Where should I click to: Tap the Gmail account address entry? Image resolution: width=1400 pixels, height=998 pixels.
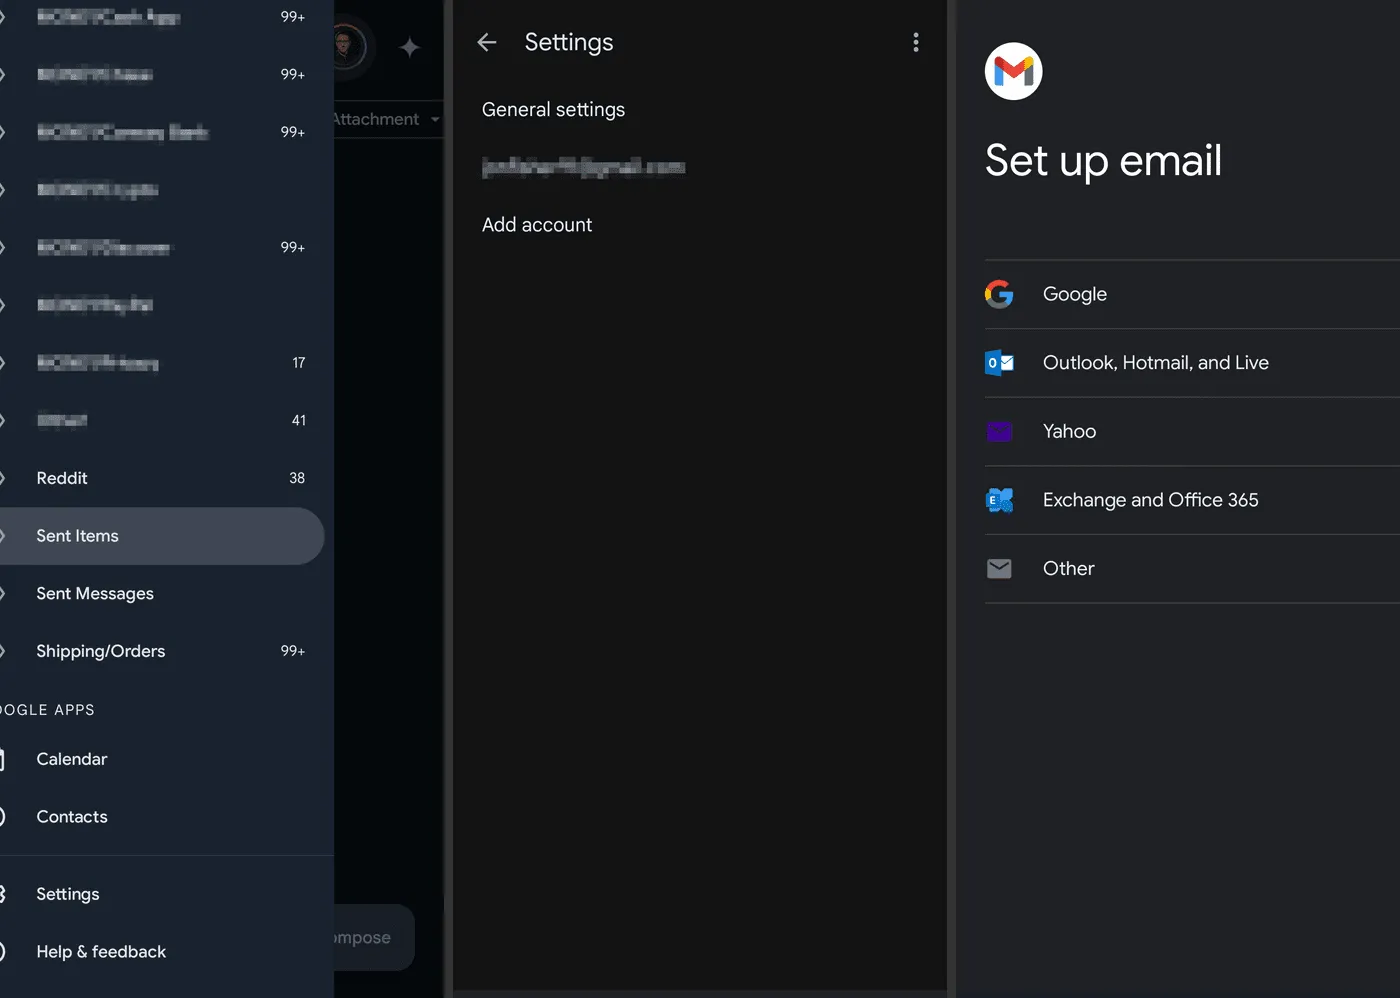[584, 166]
